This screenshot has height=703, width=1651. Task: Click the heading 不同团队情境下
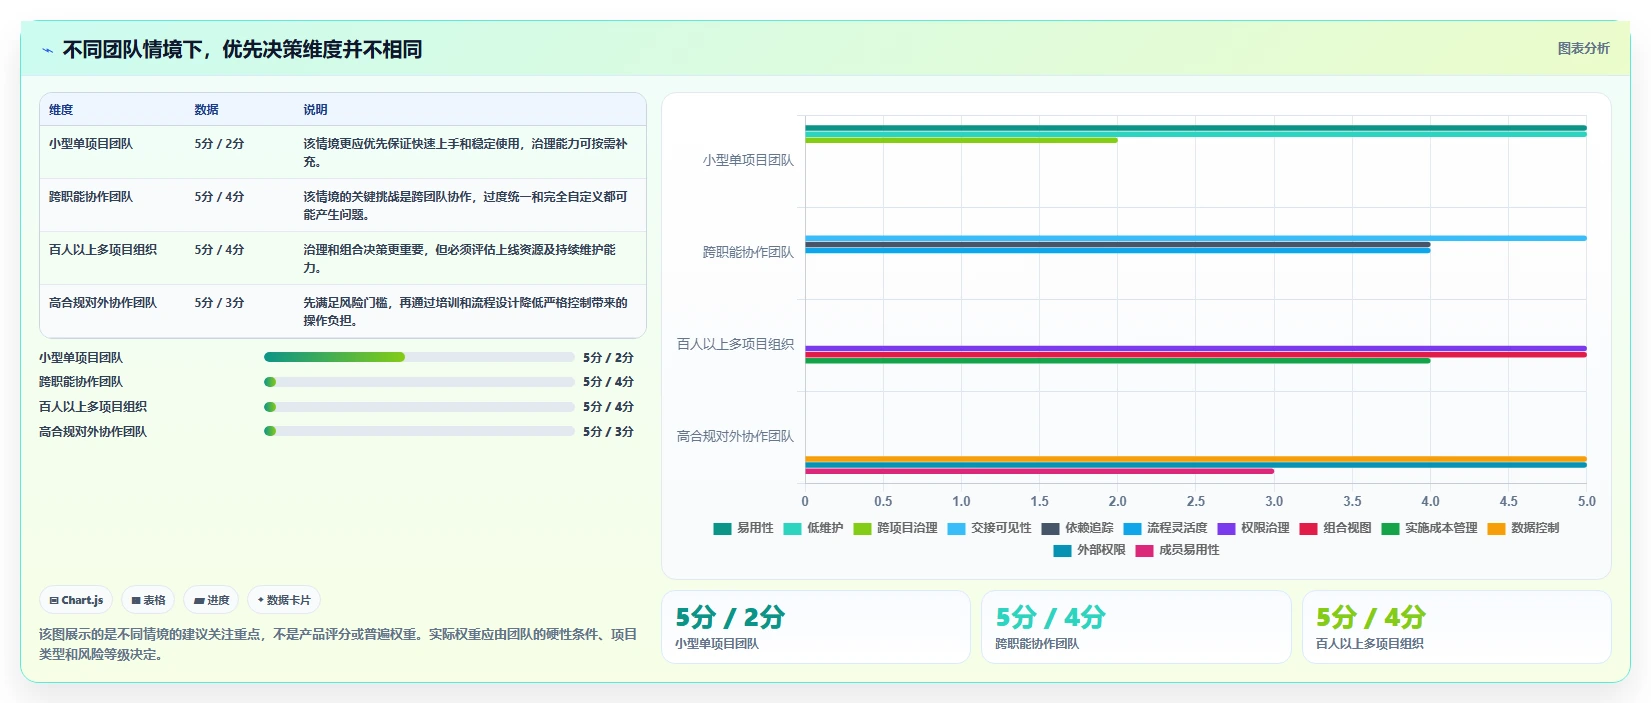243,49
